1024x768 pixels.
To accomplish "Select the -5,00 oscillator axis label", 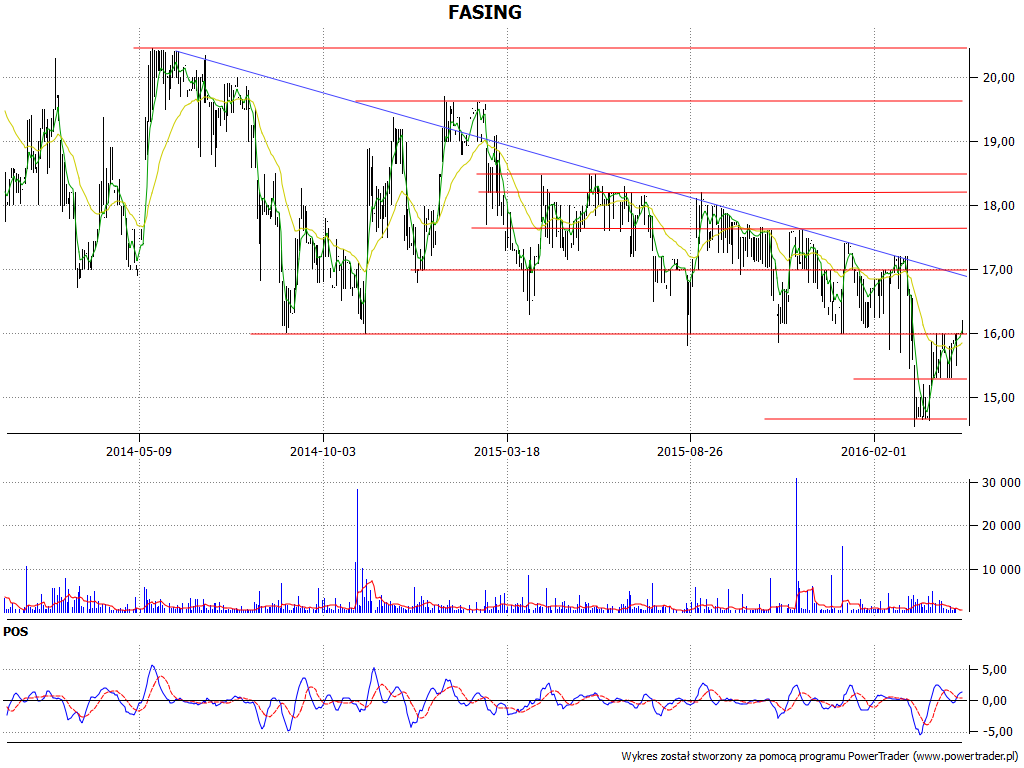I will [999, 731].
